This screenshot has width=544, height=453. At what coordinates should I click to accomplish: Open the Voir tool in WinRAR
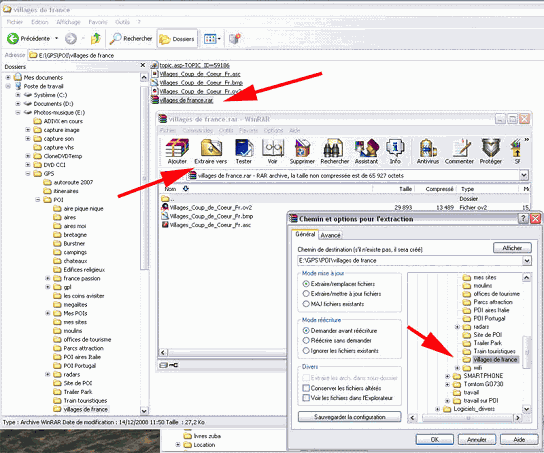273,151
